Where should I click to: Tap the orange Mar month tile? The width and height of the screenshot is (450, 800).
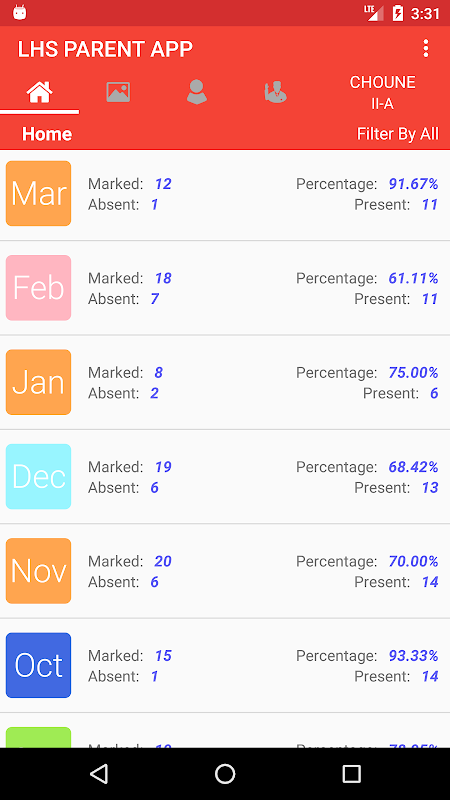point(38,193)
